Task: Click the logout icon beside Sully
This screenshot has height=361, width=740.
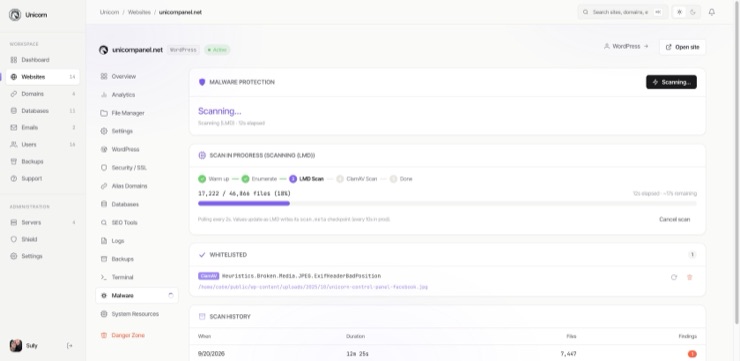Action: coord(70,345)
